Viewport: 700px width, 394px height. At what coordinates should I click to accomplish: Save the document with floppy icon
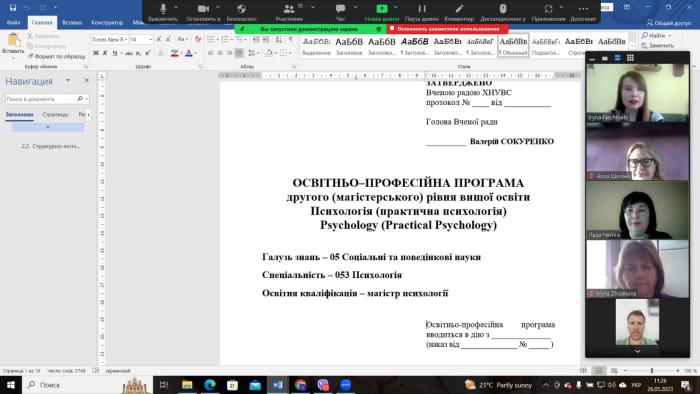point(13,8)
